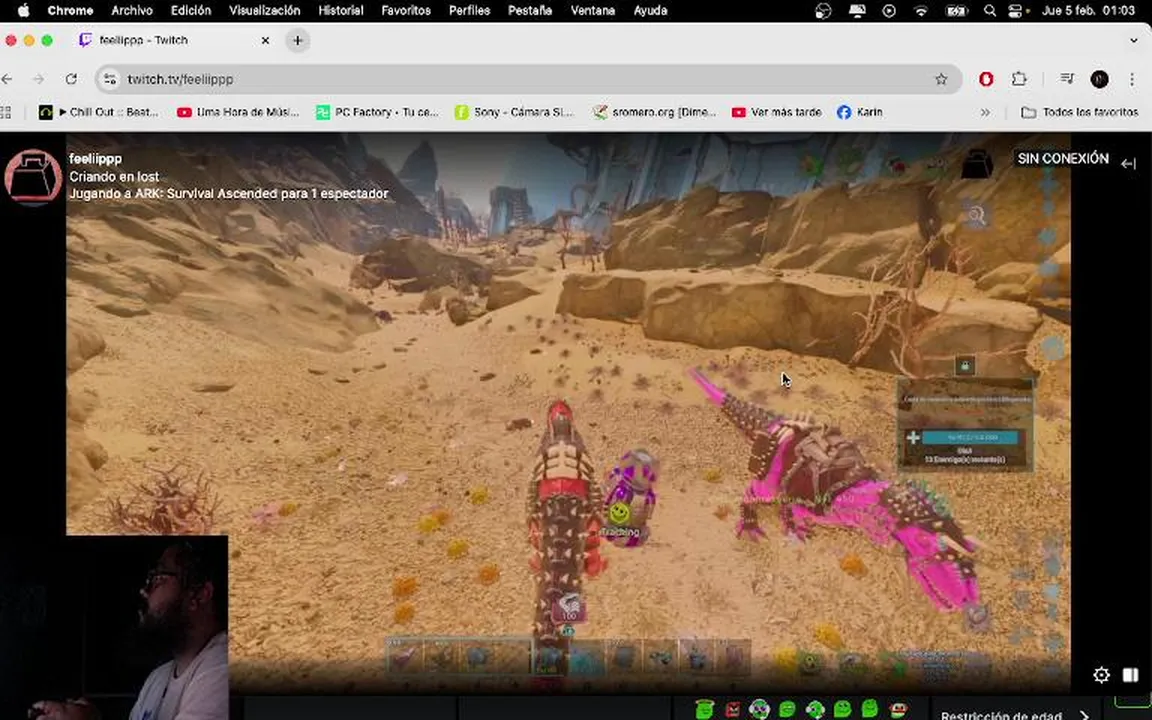Show hidden bookmarks with the double chevron
Screen dimensions: 1152x720
tap(985, 112)
